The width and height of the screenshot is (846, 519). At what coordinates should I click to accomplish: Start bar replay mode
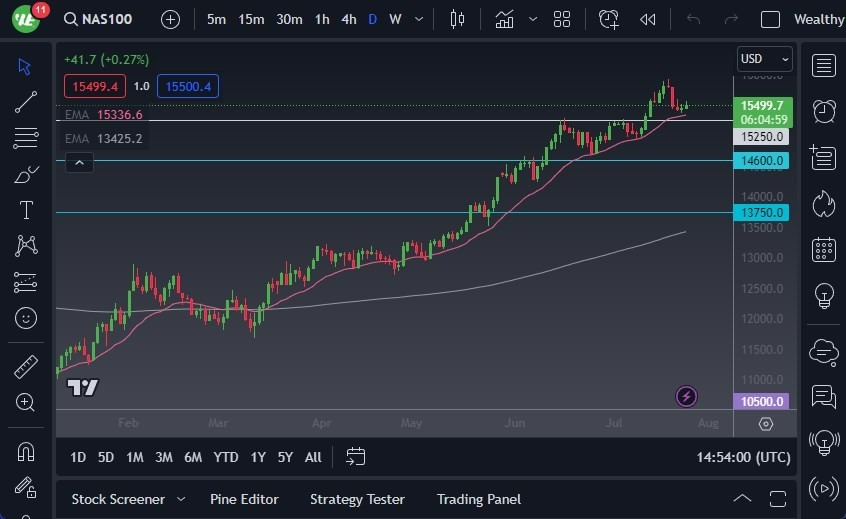pos(647,20)
